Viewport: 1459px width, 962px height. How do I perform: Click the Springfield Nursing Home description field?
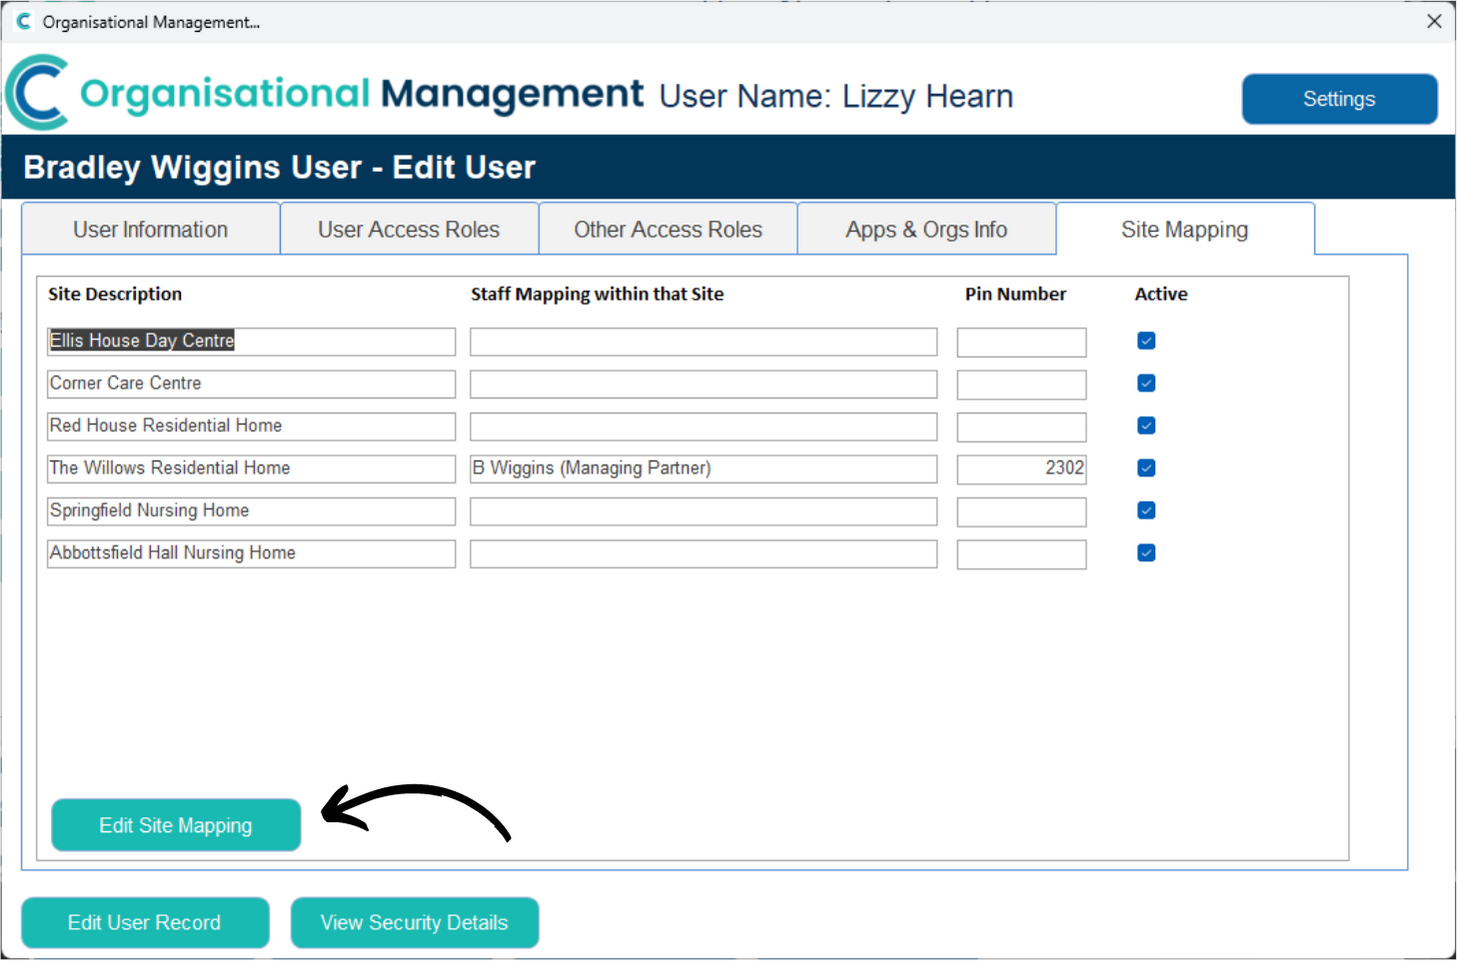pos(250,510)
